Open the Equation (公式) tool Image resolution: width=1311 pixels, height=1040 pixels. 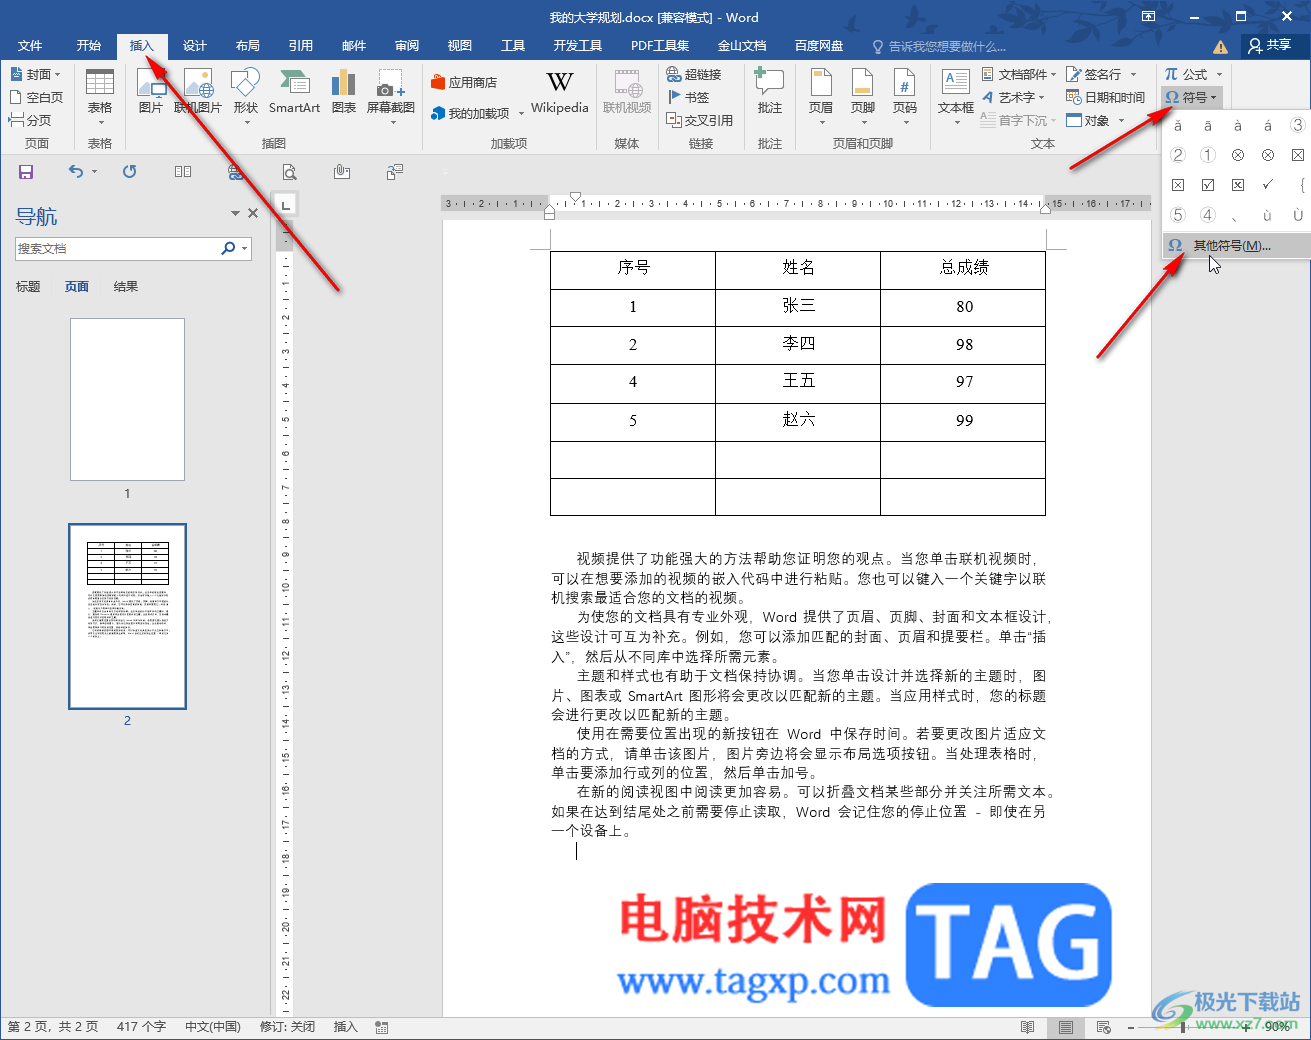(1194, 74)
